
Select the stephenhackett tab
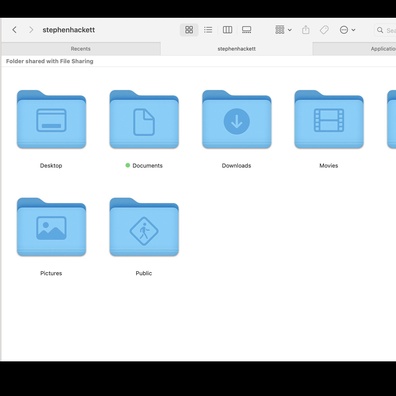click(x=237, y=49)
